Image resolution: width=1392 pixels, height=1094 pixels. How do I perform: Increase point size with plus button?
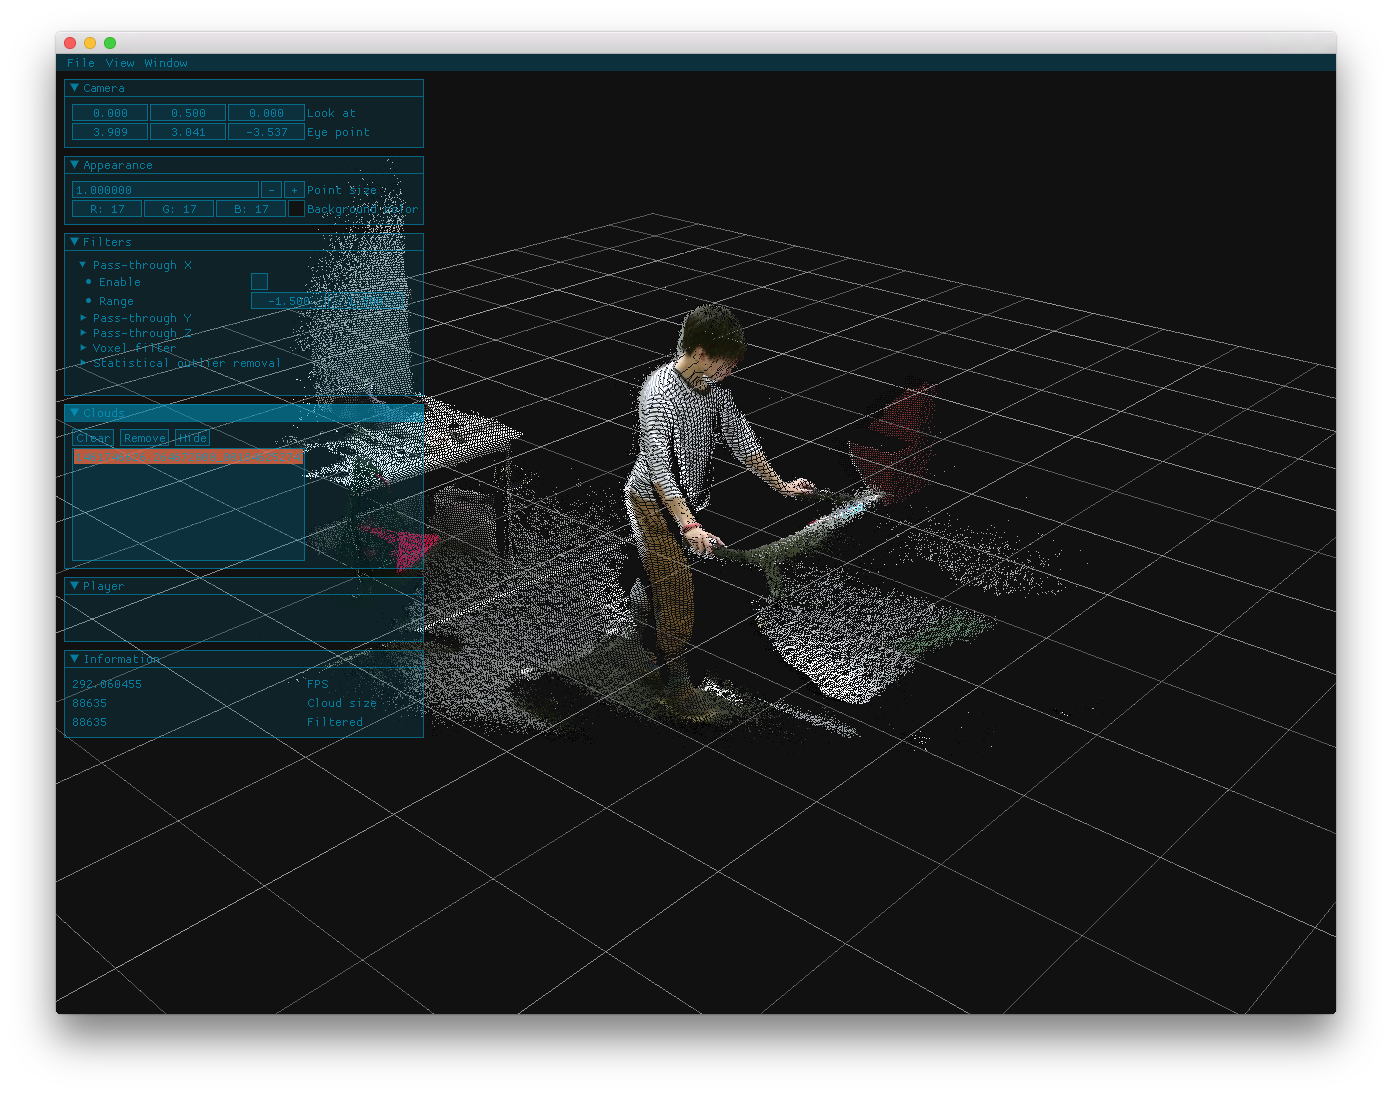294,190
